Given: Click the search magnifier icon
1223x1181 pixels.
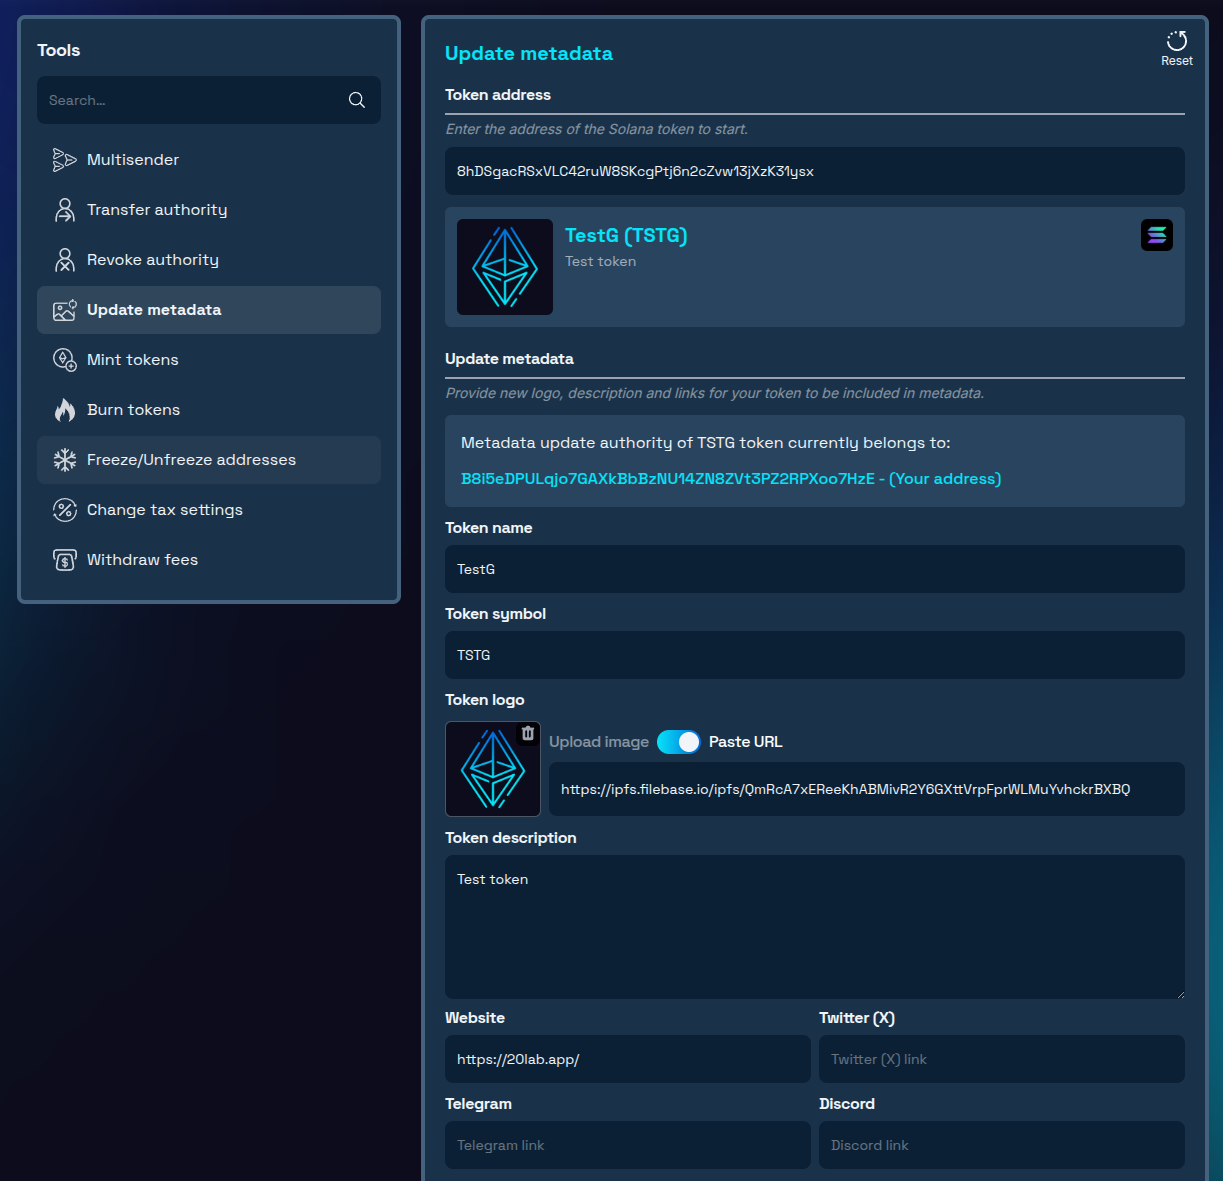Looking at the screenshot, I should [356, 100].
